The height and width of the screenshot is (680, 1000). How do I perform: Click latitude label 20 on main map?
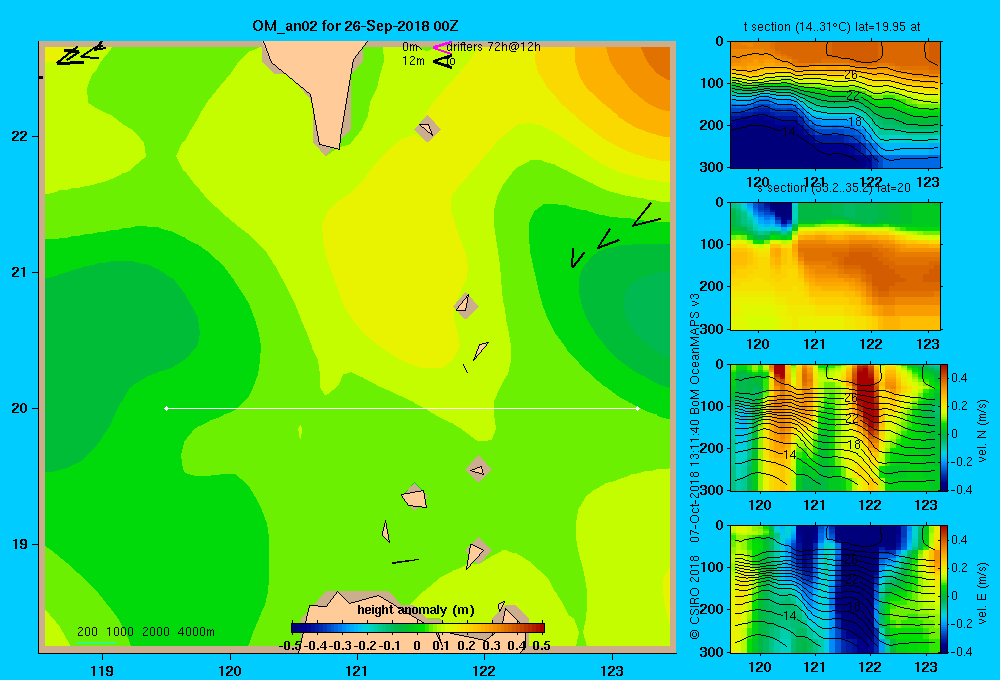pyautogui.click(x=20, y=408)
